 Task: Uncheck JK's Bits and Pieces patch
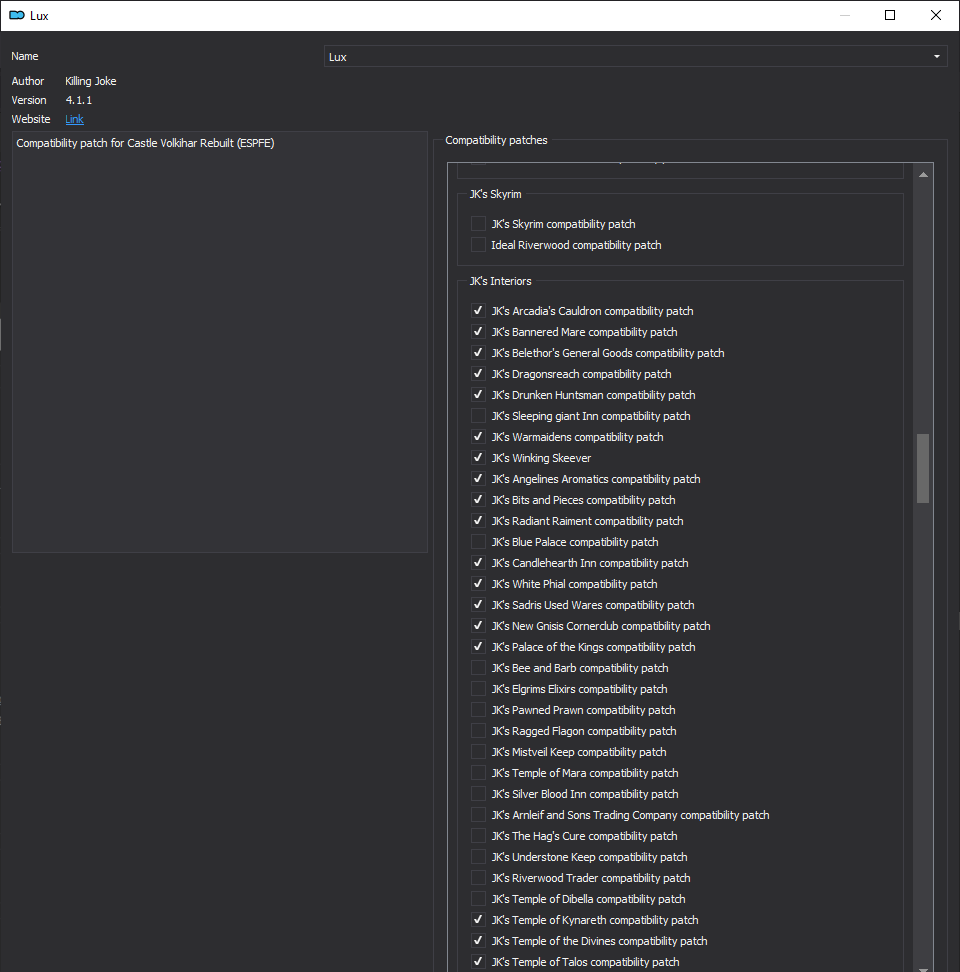(x=478, y=500)
